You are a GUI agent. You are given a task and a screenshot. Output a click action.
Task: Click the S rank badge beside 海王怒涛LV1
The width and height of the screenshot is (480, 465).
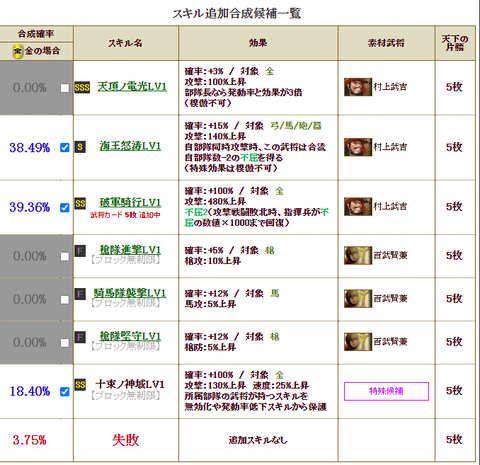[x=80, y=147]
